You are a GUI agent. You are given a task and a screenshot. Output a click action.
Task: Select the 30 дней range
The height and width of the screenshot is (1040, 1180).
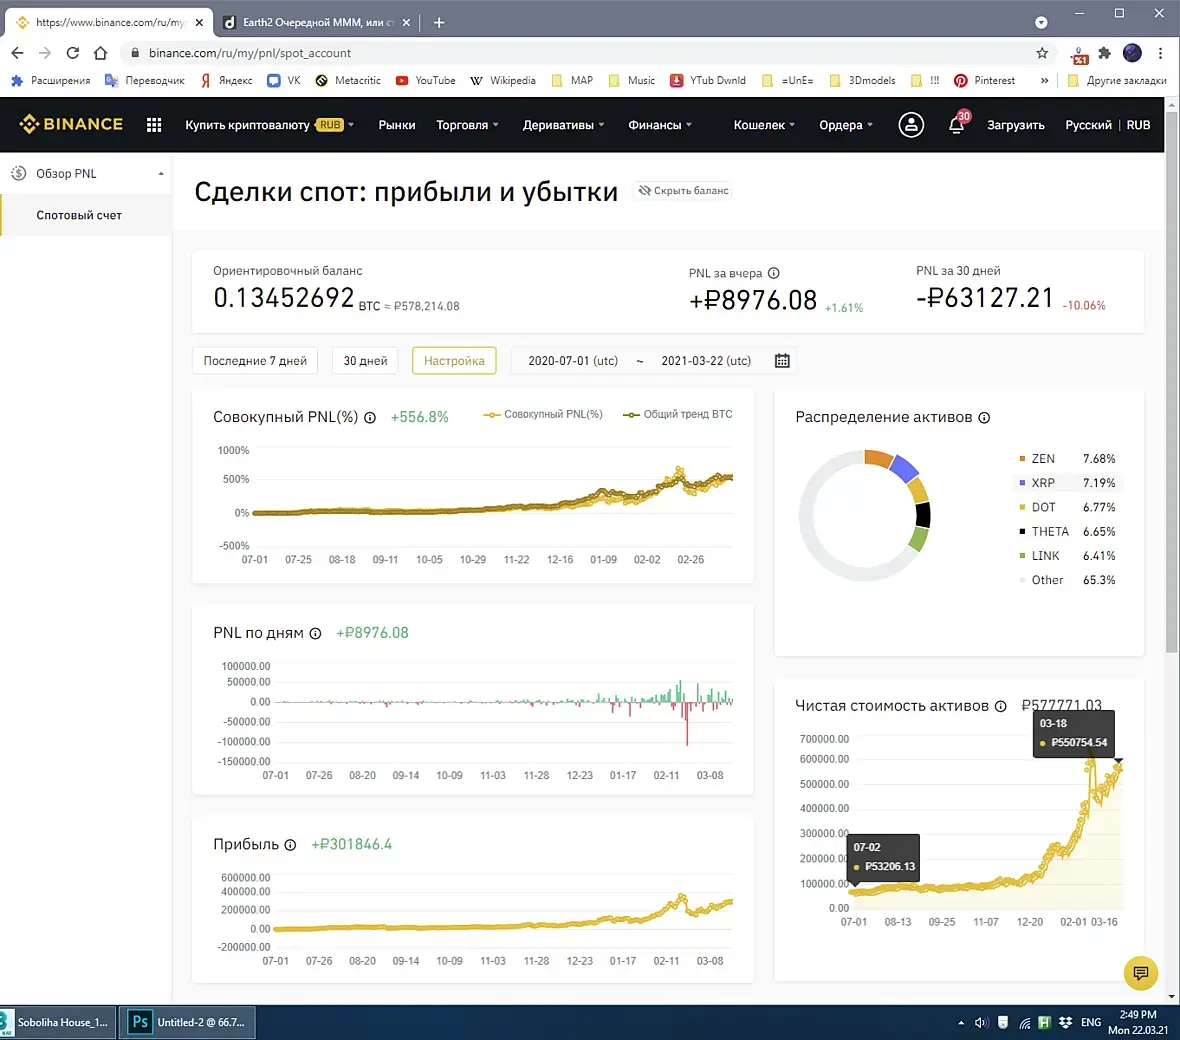[366, 360]
